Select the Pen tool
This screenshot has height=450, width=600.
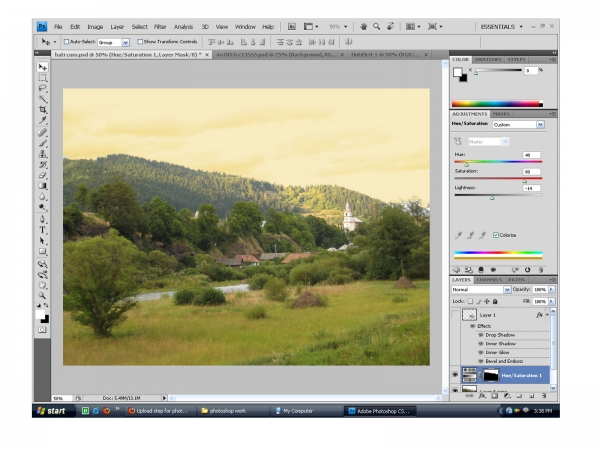point(42,220)
